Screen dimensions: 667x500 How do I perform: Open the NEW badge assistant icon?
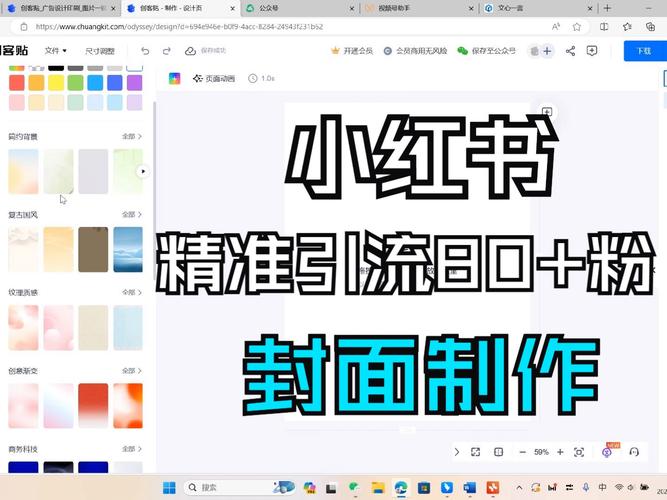click(607, 452)
